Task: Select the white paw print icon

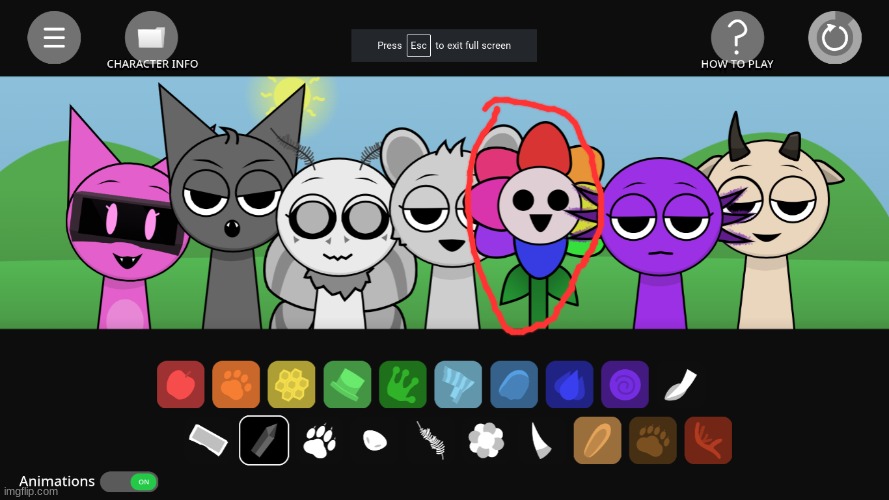Action: (319, 440)
